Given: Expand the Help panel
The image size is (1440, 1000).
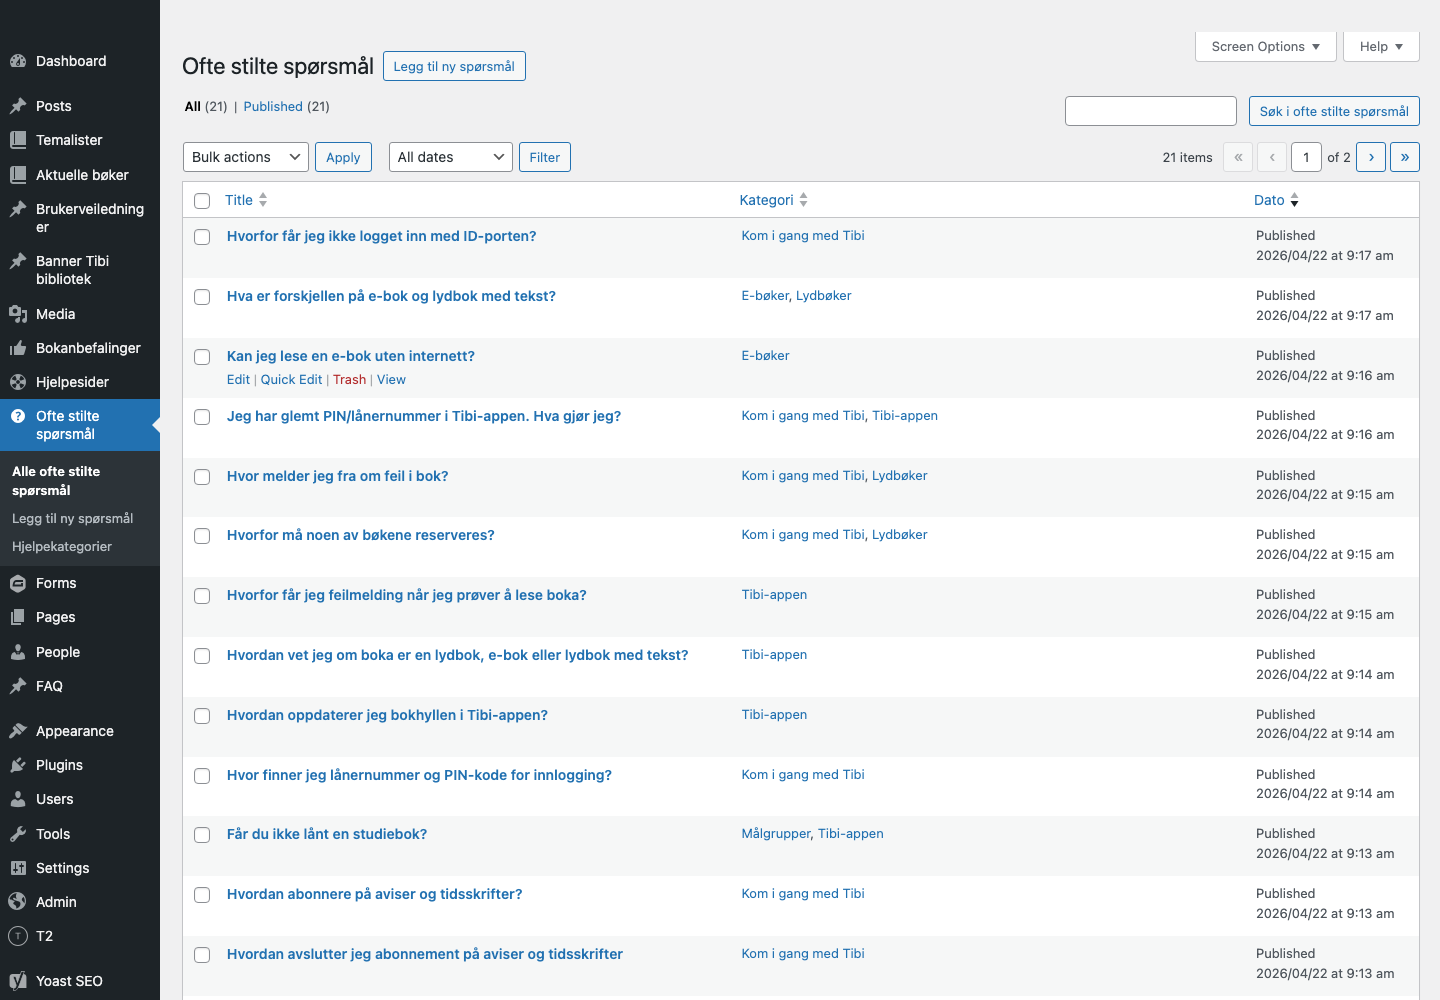Looking at the screenshot, I should (x=1382, y=46).
